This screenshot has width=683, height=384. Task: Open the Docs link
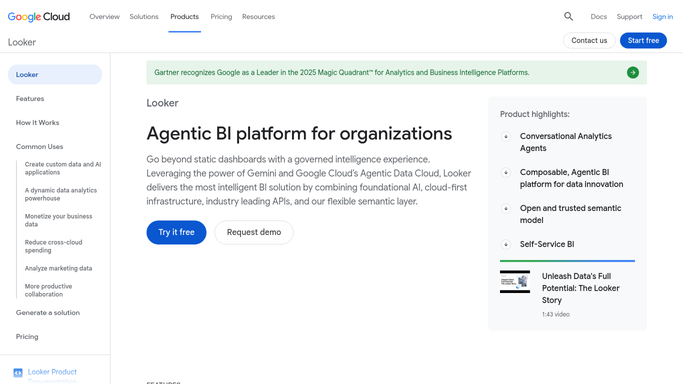click(x=598, y=17)
